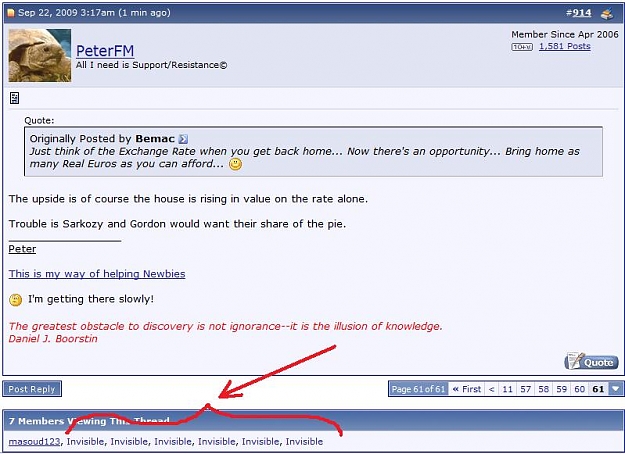
Task: Jump to page 60
Action: tap(580, 389)
